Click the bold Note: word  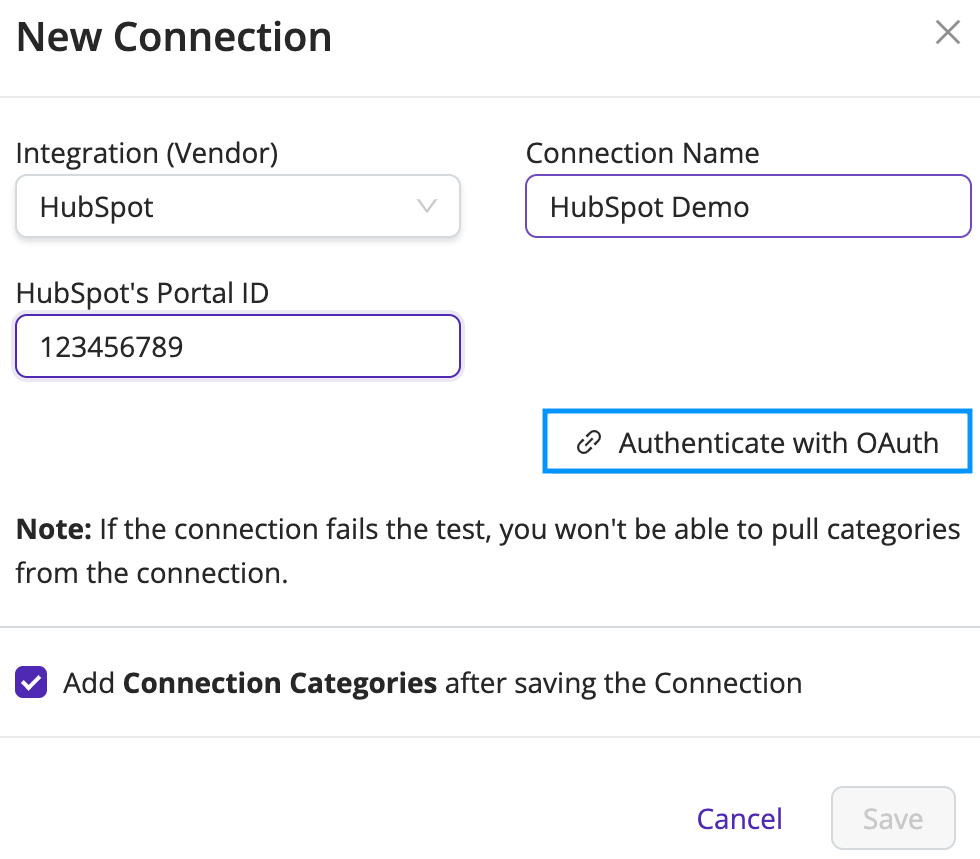point(54,529)
